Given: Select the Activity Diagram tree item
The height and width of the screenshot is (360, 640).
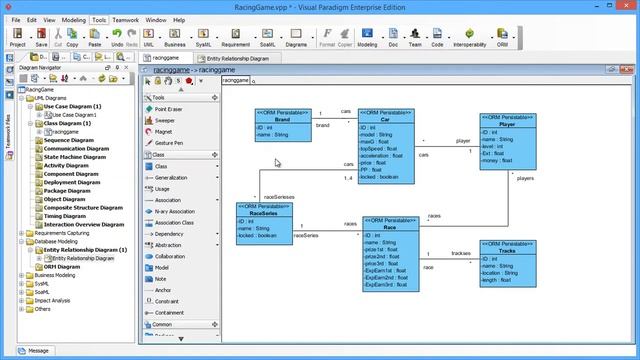Looking at the screenshot, I should click(x=66, y=166).
